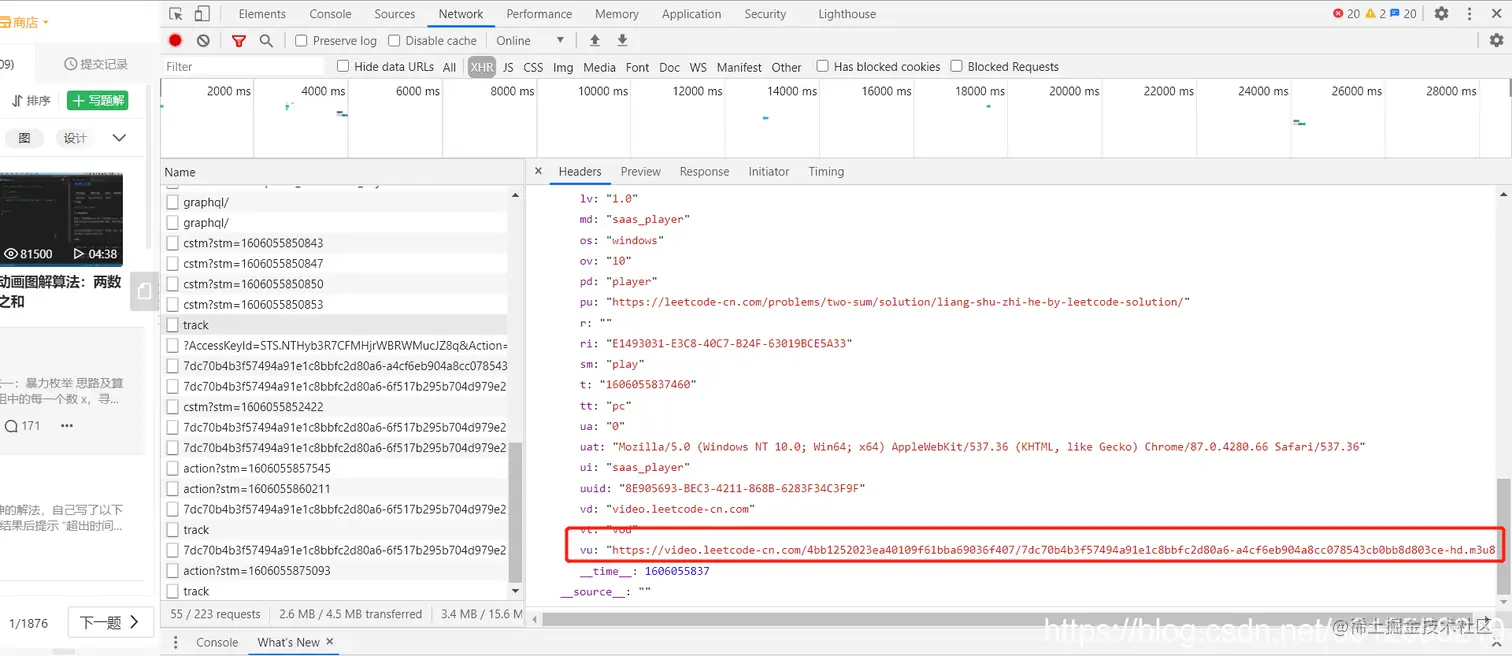Select the XHR filter type
This screenshot has width=1512, height=656.
(x=482, y=67)
